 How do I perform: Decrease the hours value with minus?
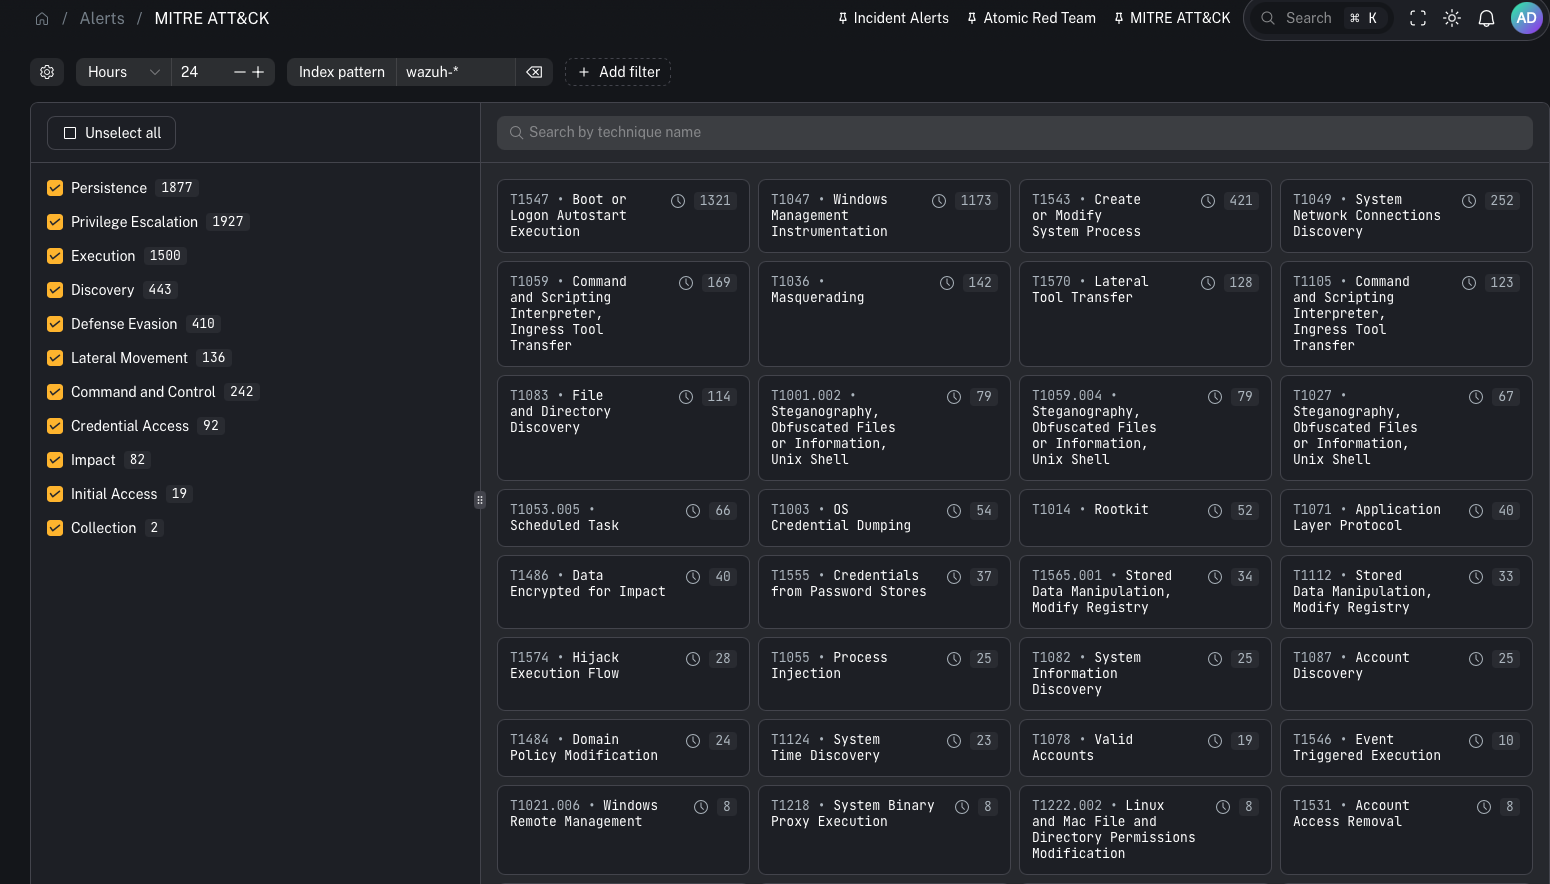tap(240, 72)
